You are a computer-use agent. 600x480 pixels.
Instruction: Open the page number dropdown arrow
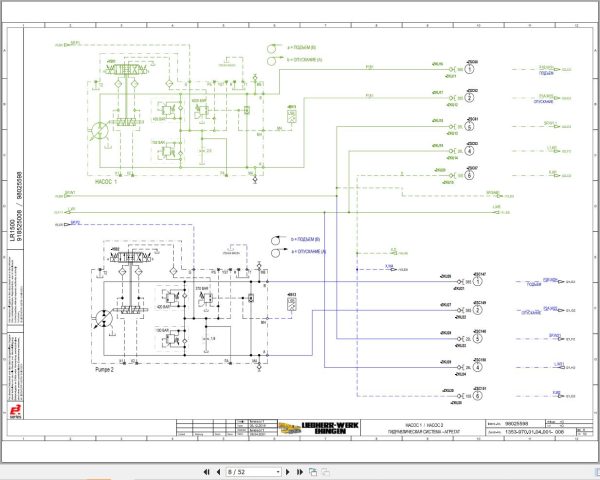click(x=278, y=472)
